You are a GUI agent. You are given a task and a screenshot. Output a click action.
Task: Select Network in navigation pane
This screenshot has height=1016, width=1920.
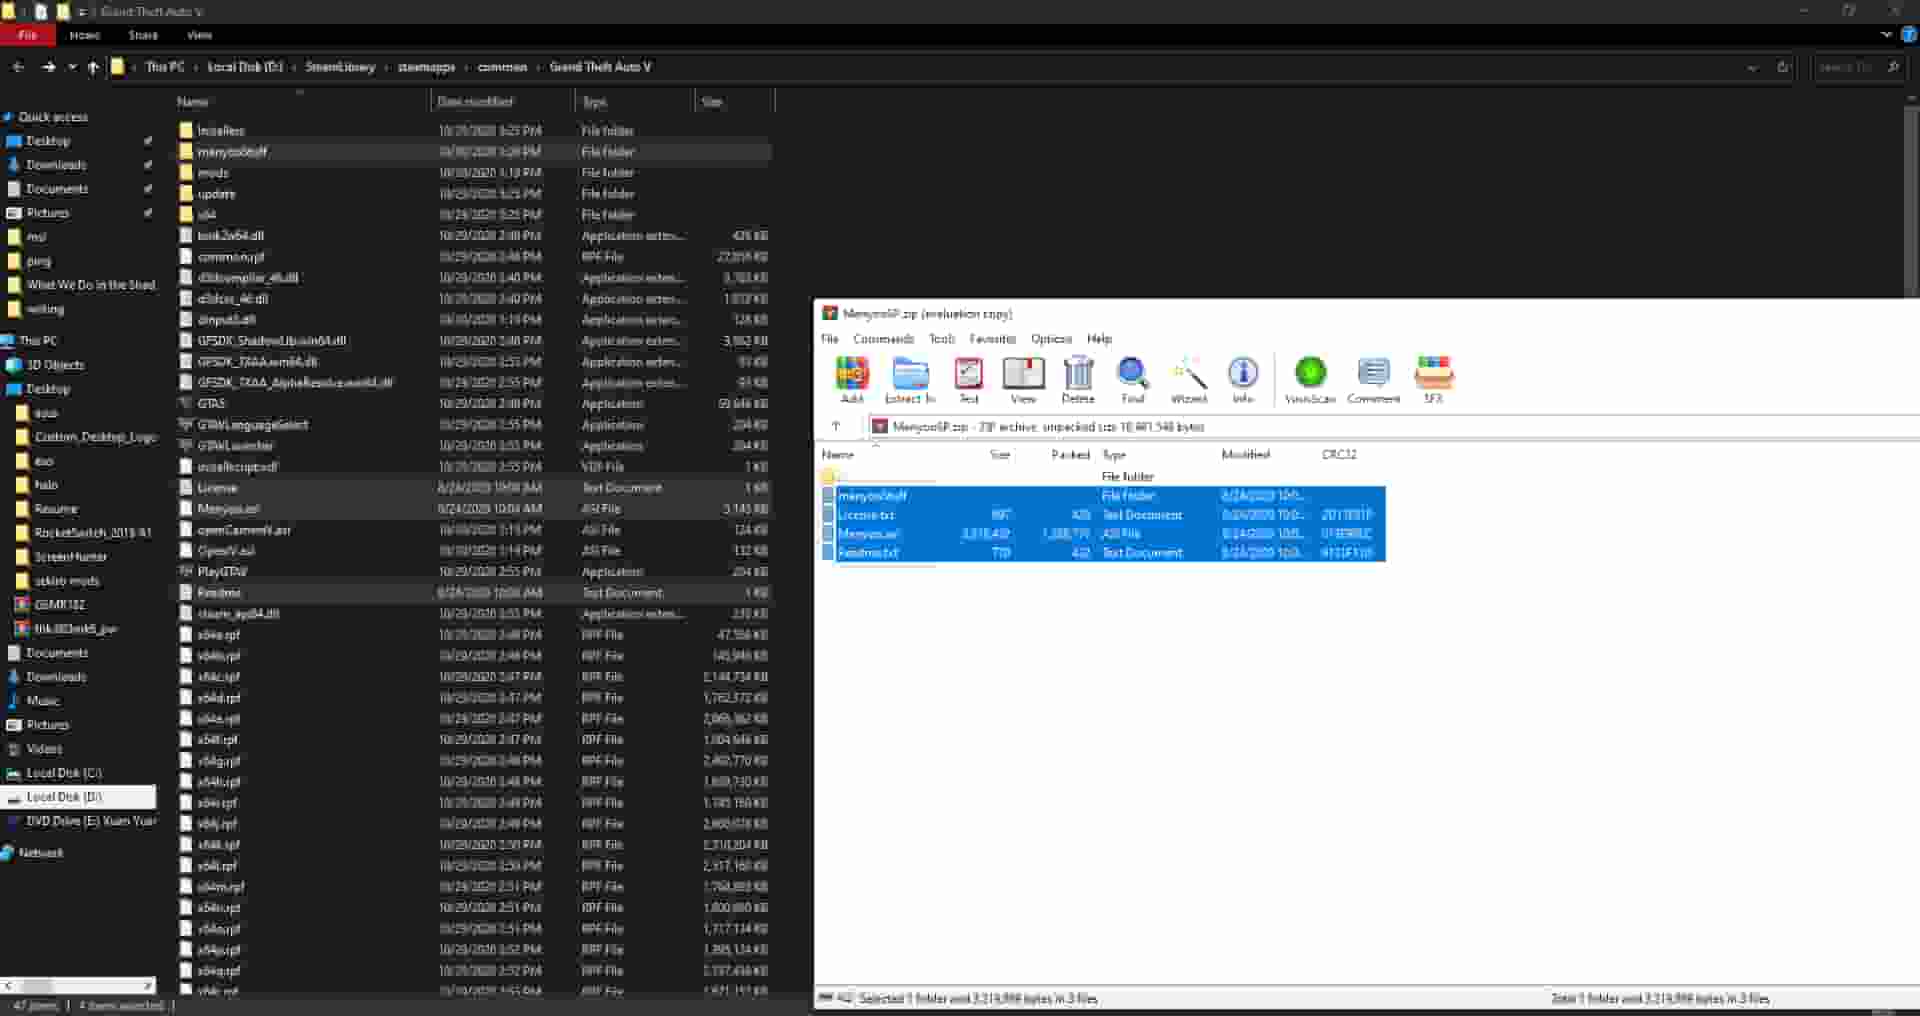41,853
